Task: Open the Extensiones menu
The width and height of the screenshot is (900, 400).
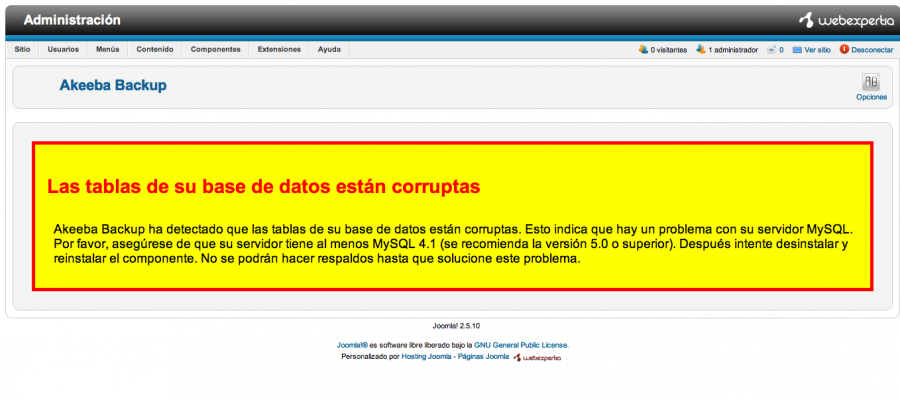Action: 280,49
